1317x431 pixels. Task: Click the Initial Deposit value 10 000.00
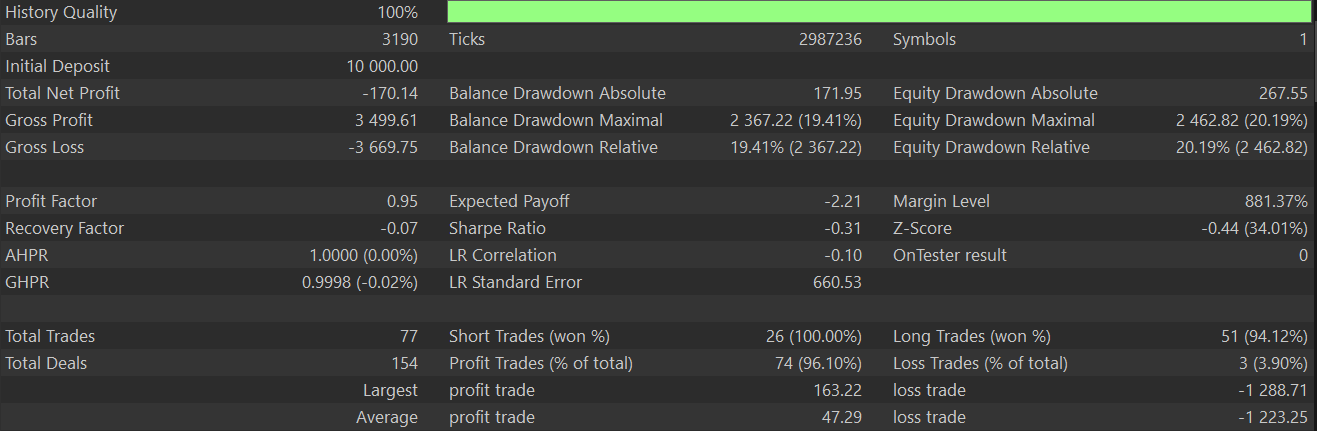tap(382, 66)
